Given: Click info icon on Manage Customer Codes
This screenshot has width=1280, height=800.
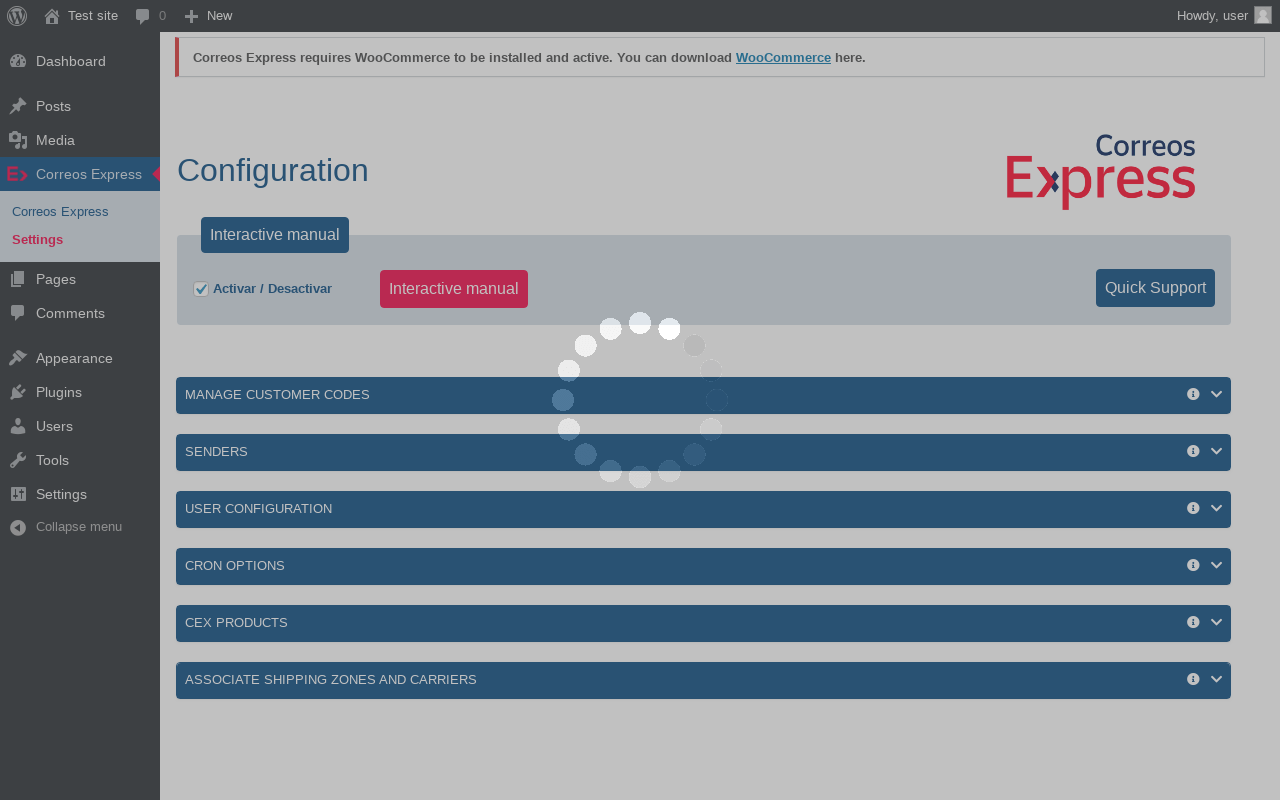Looking at the screenshot, I should pos(1193,394).
